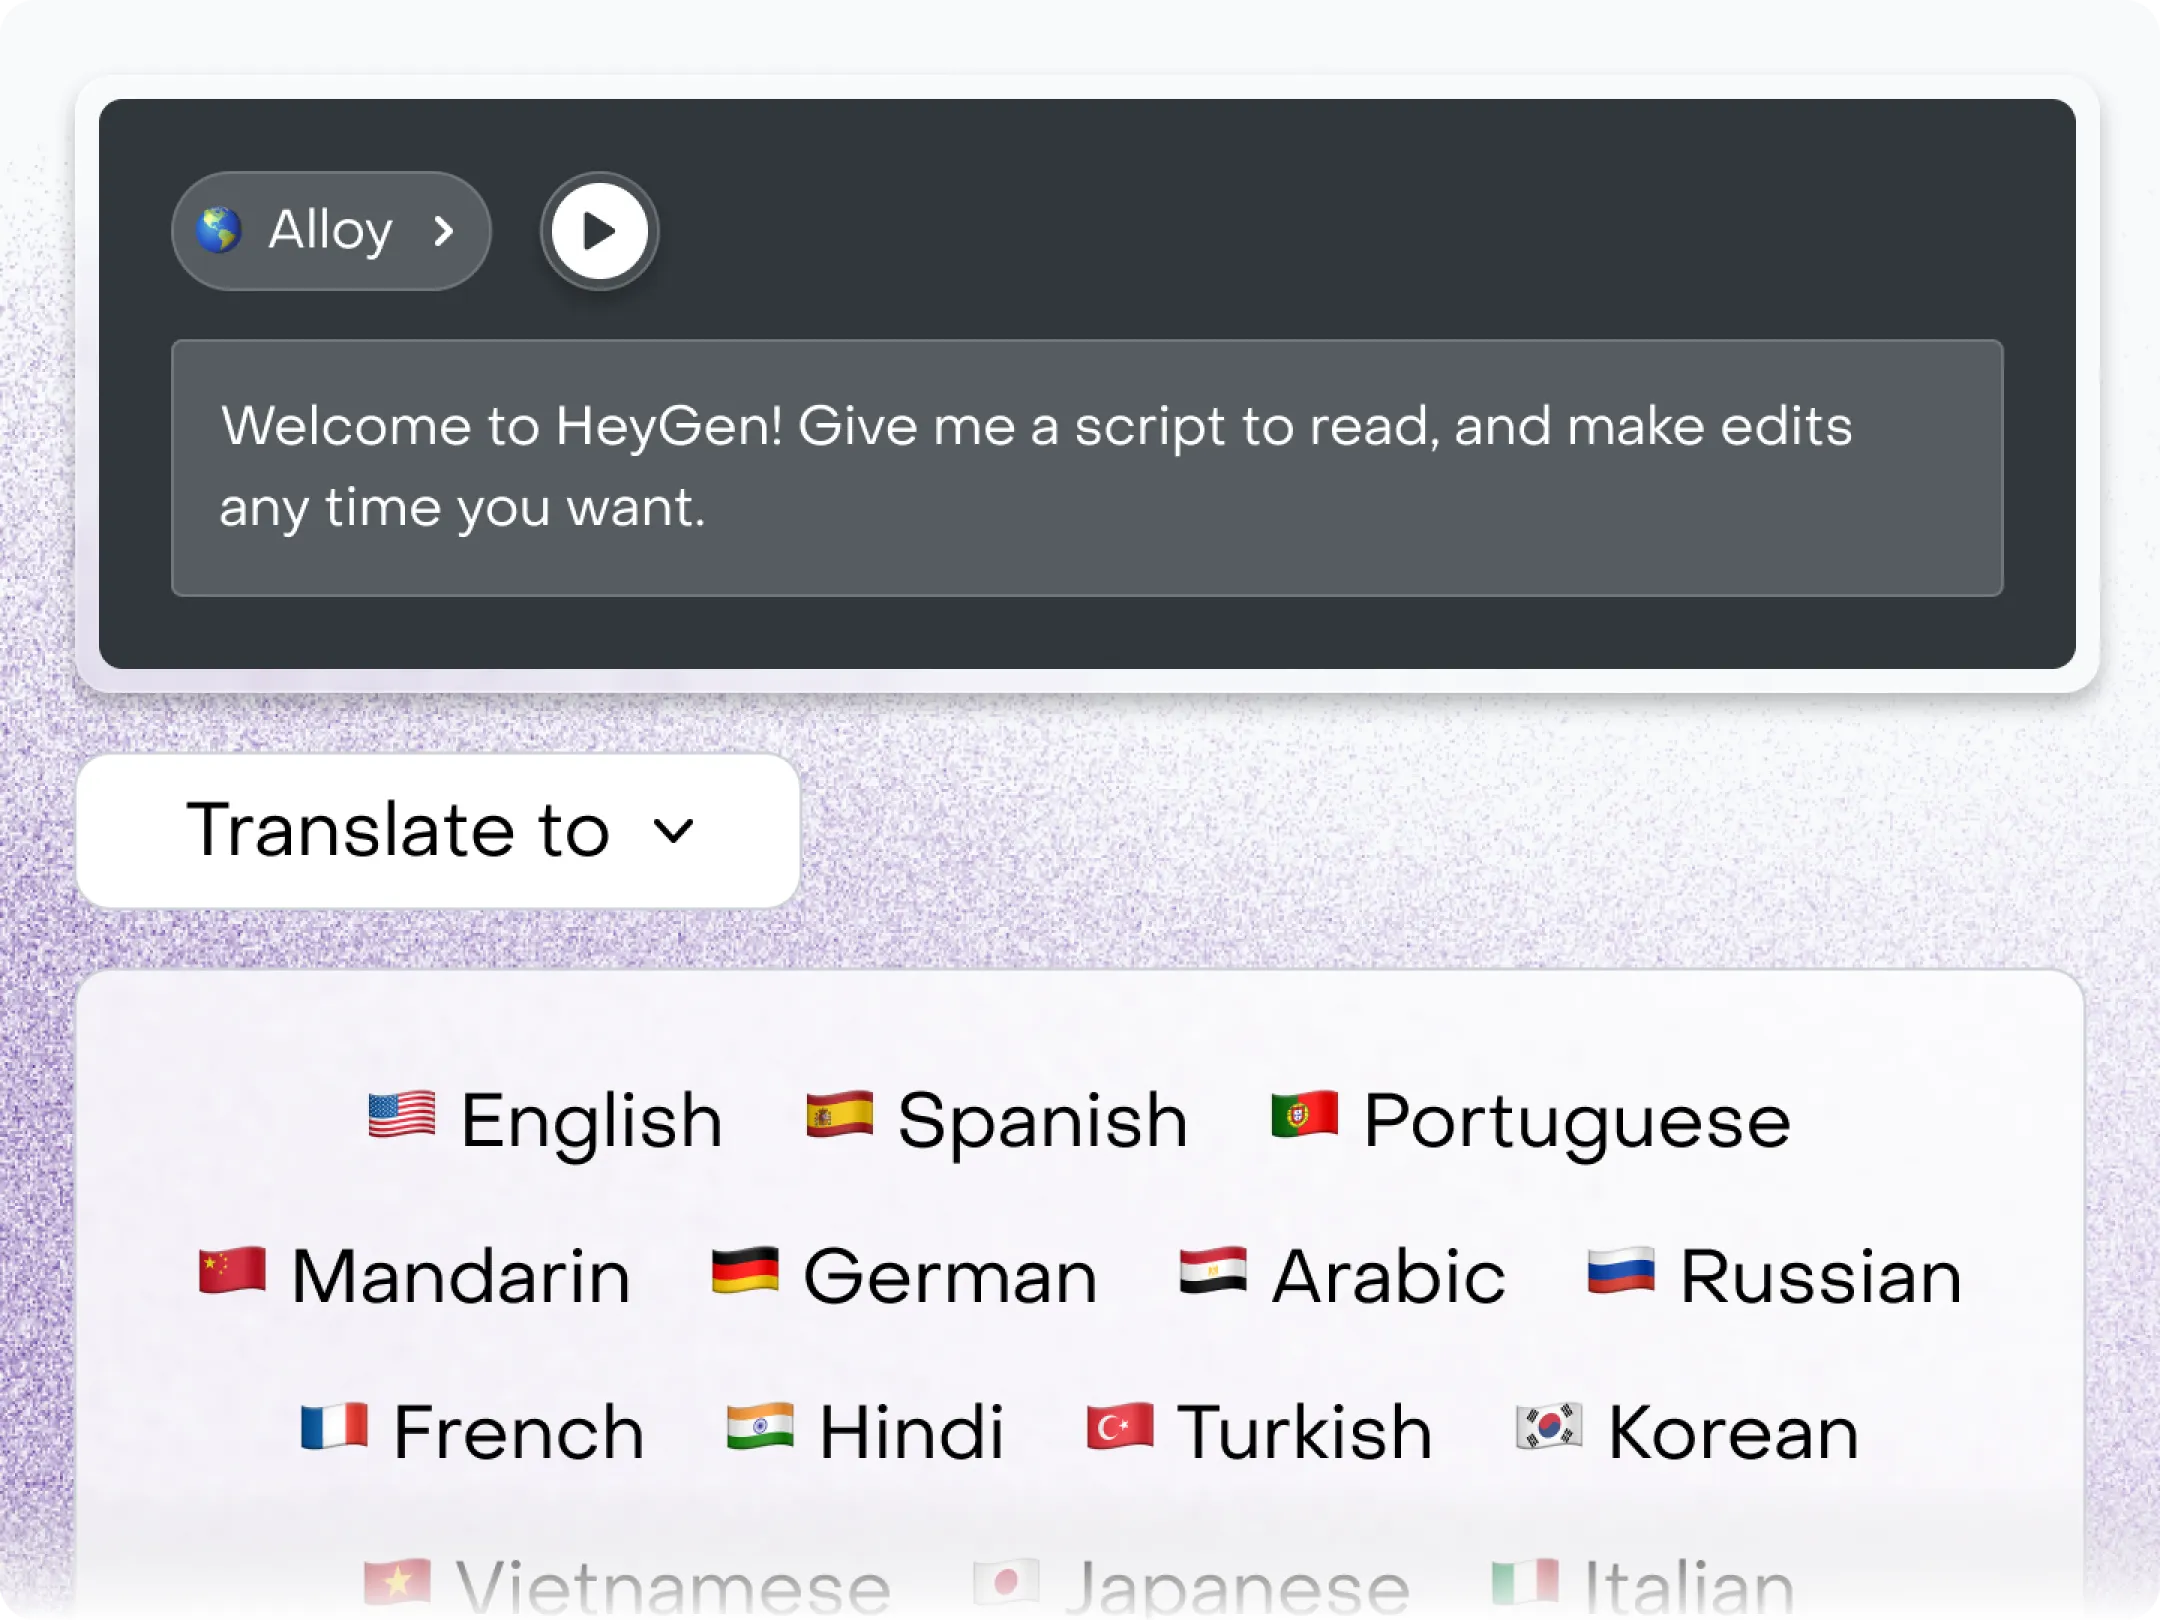This screenshot has width=2160, height=1620.
Task: Open the Alloy voice selector
Action: [330, 231]
